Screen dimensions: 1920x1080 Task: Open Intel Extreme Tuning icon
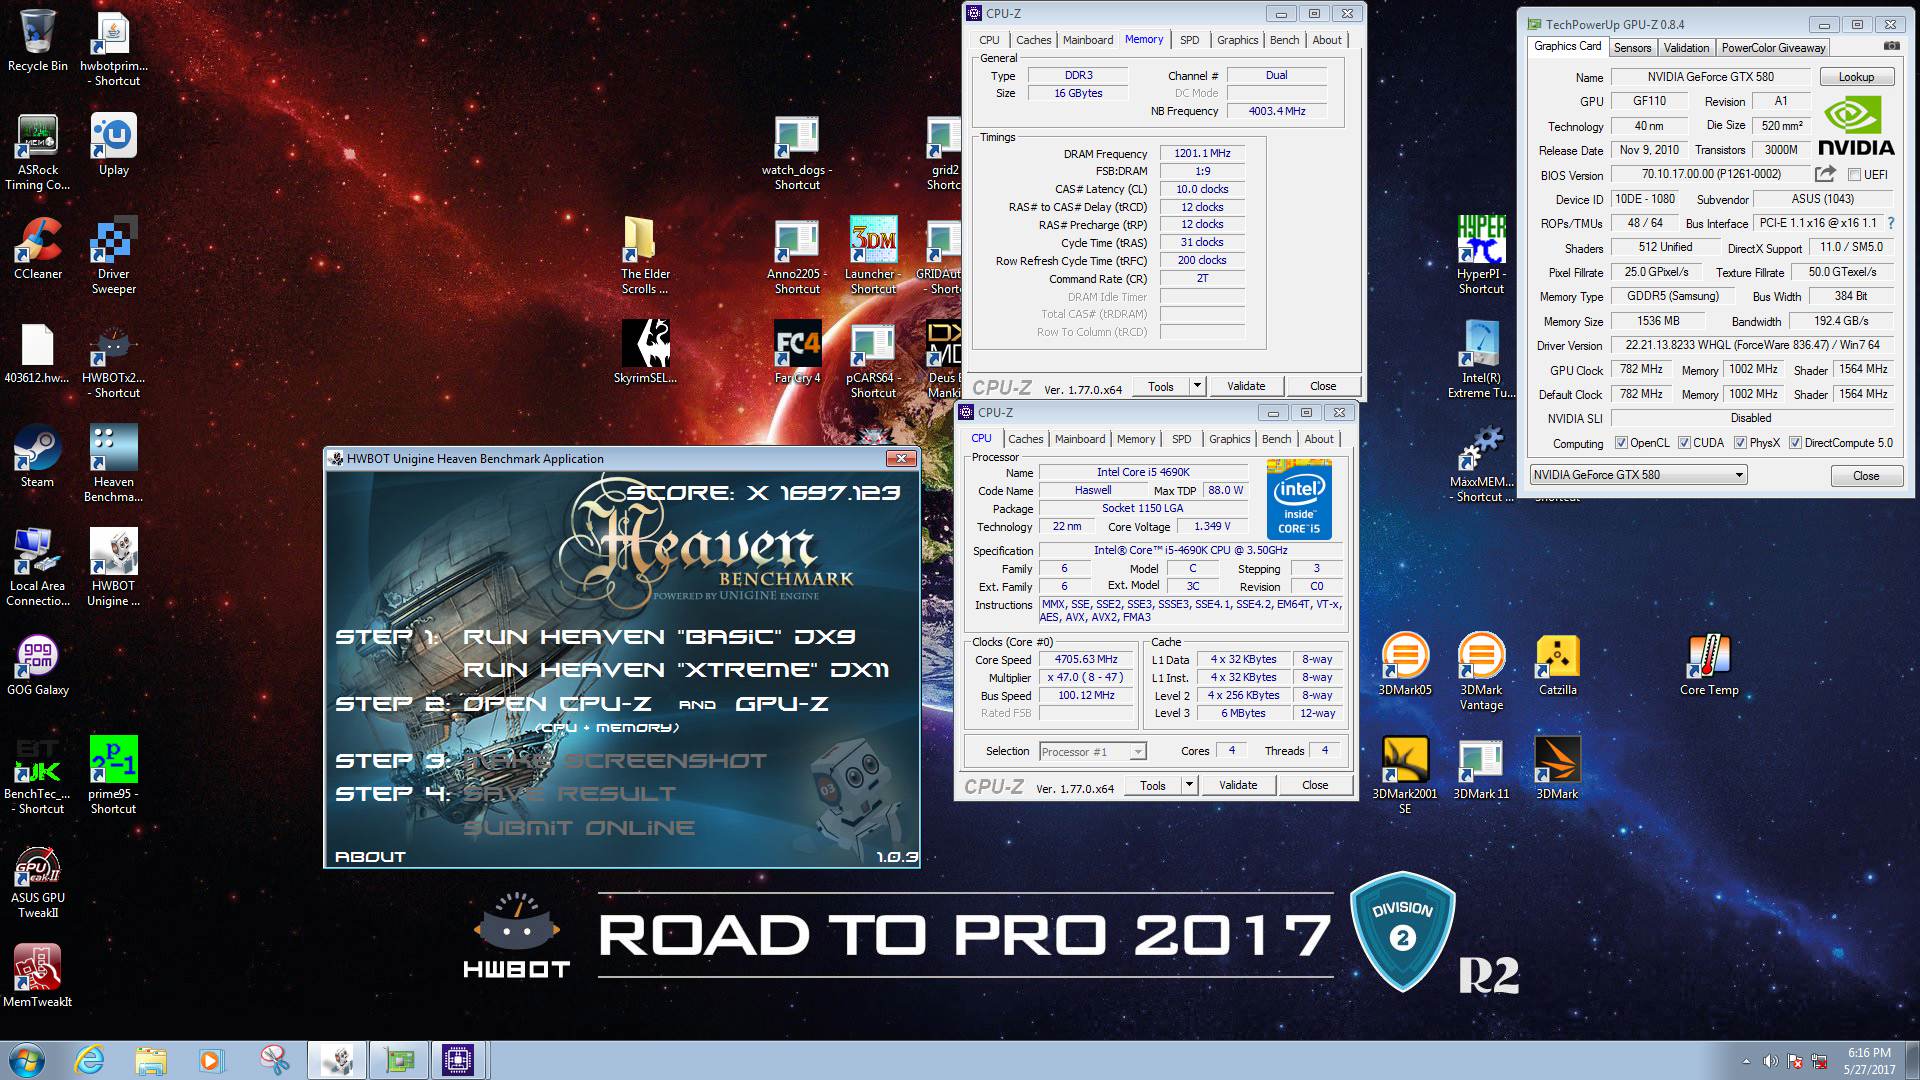(1481, 360)
